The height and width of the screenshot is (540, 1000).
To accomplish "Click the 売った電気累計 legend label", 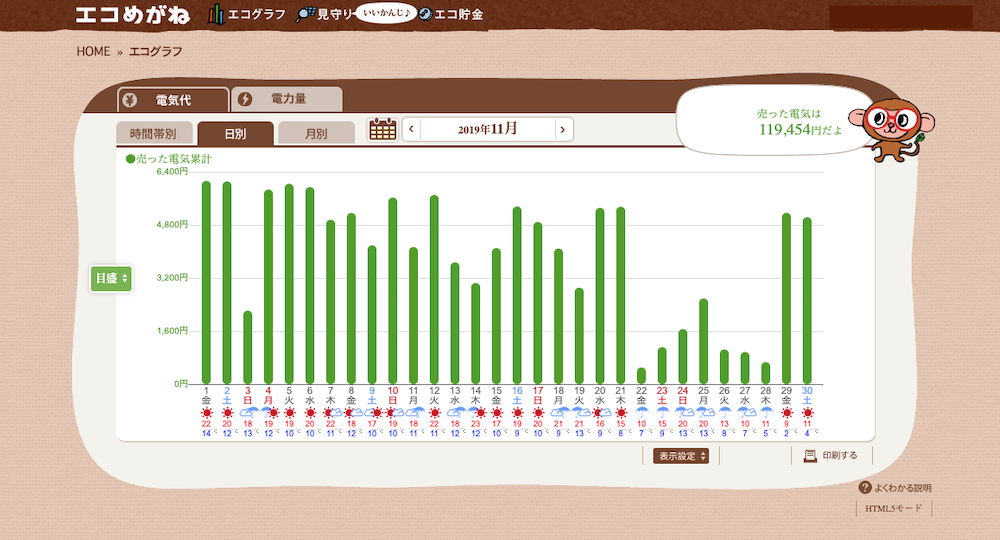I will tap(168, 159).
